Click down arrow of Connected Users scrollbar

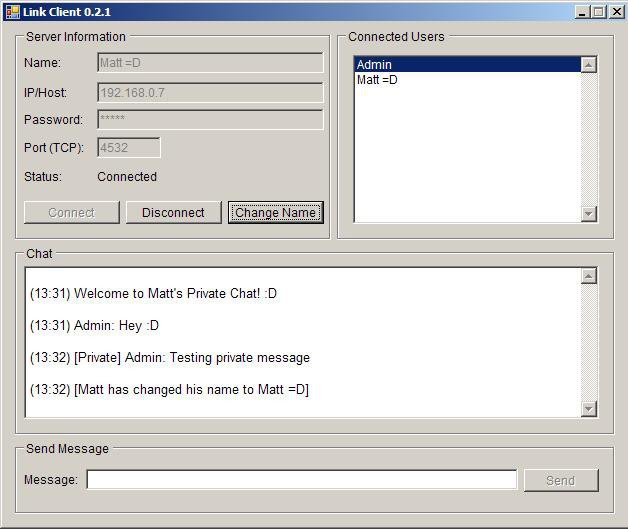588,214
